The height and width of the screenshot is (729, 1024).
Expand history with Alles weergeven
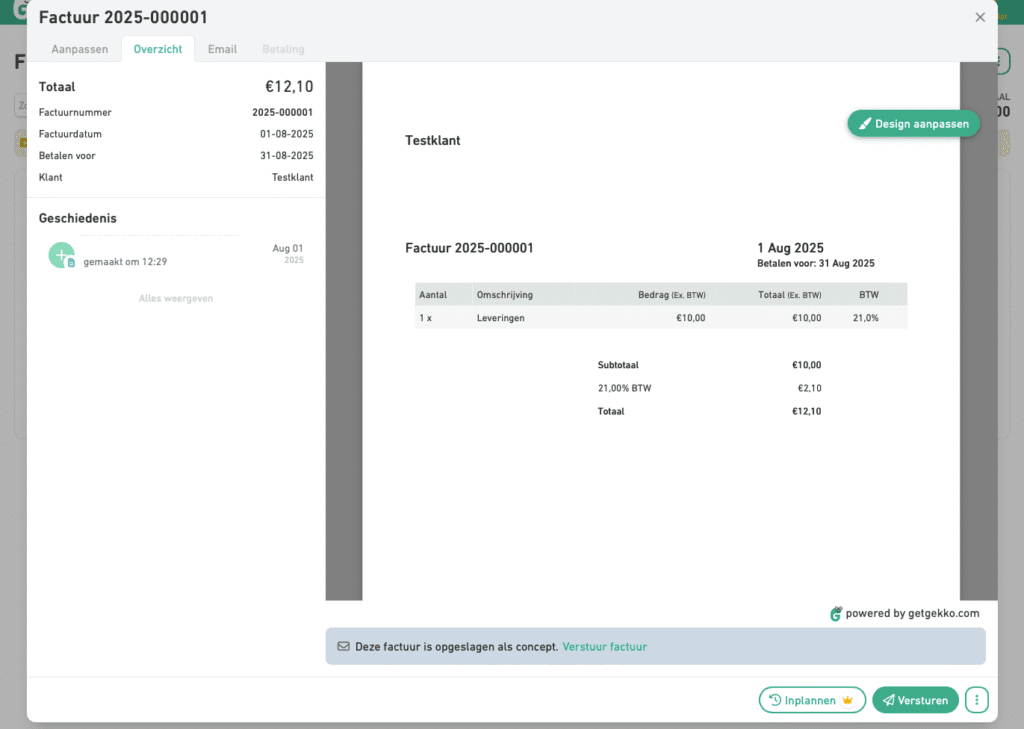coord(176,298)
